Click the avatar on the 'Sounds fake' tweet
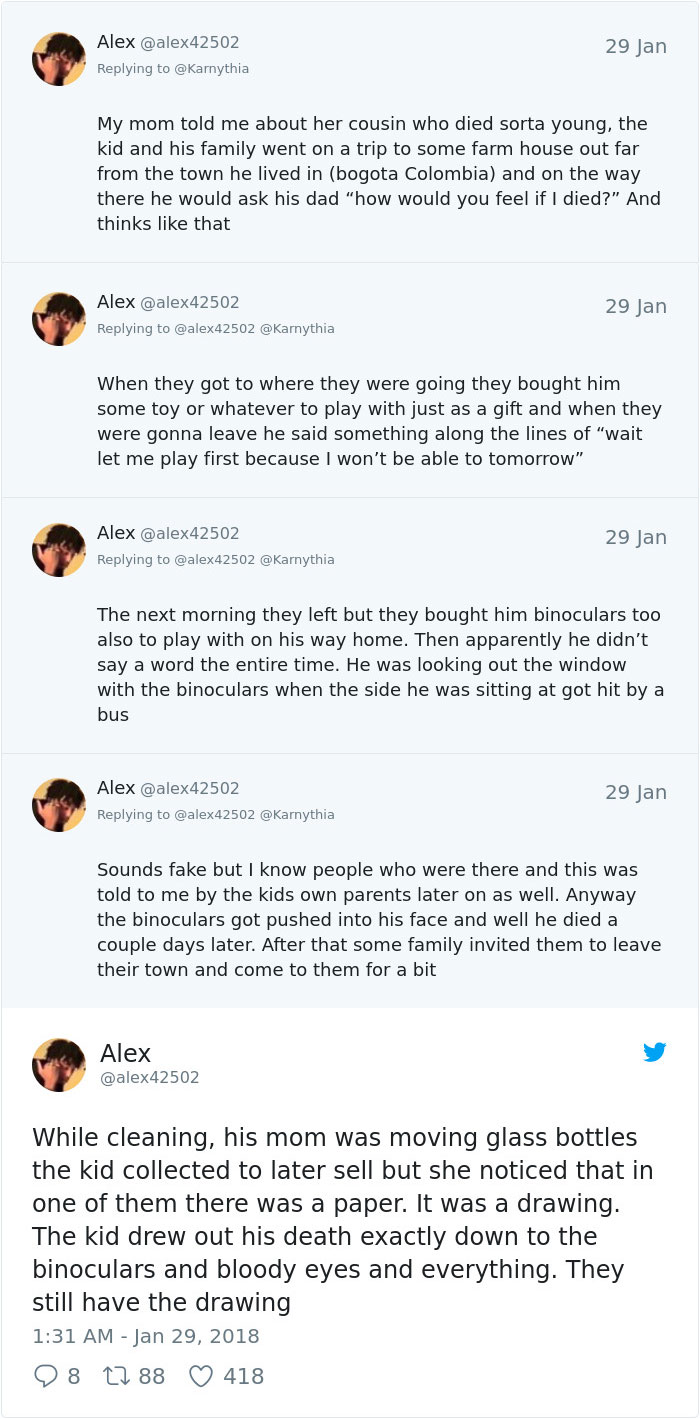Image resolution: width=700 pixels, height=1419 pixels. pos(58,804)
